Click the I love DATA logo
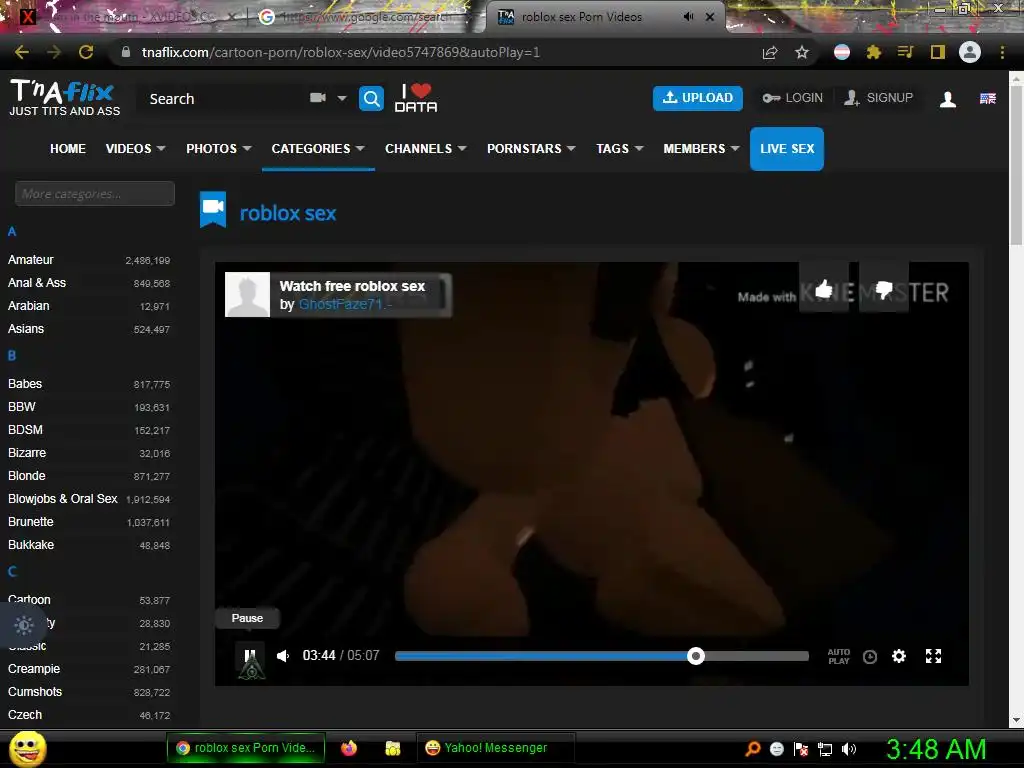 point(416,98)
